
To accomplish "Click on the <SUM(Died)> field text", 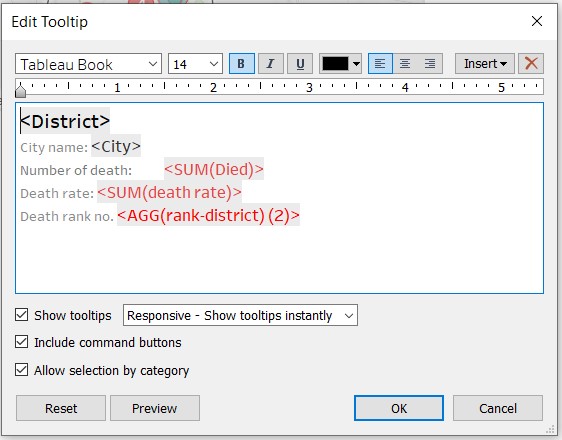I will (214, 169).
